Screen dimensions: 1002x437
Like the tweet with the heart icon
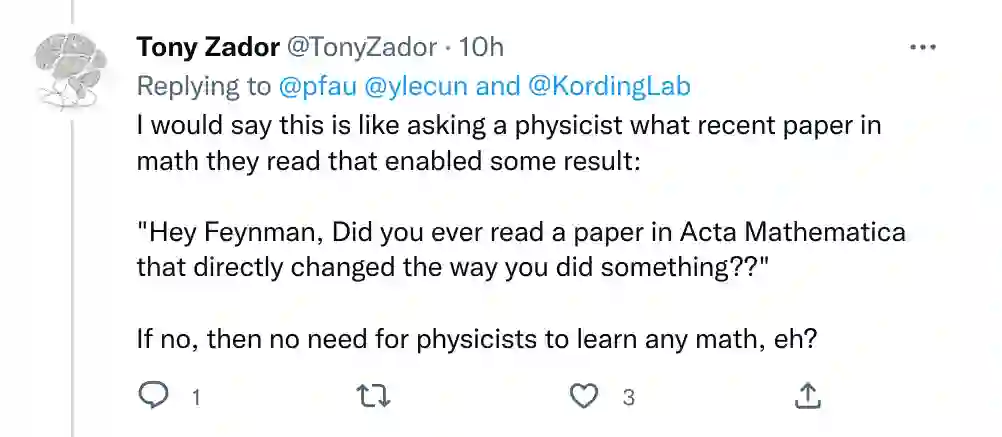(583, 397)
